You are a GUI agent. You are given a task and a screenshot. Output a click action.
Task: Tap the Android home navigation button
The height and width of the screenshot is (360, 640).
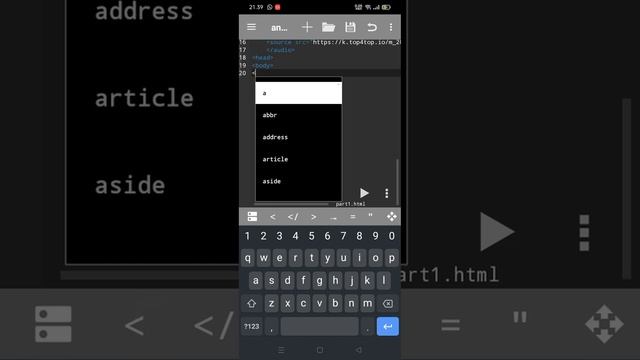320,350
